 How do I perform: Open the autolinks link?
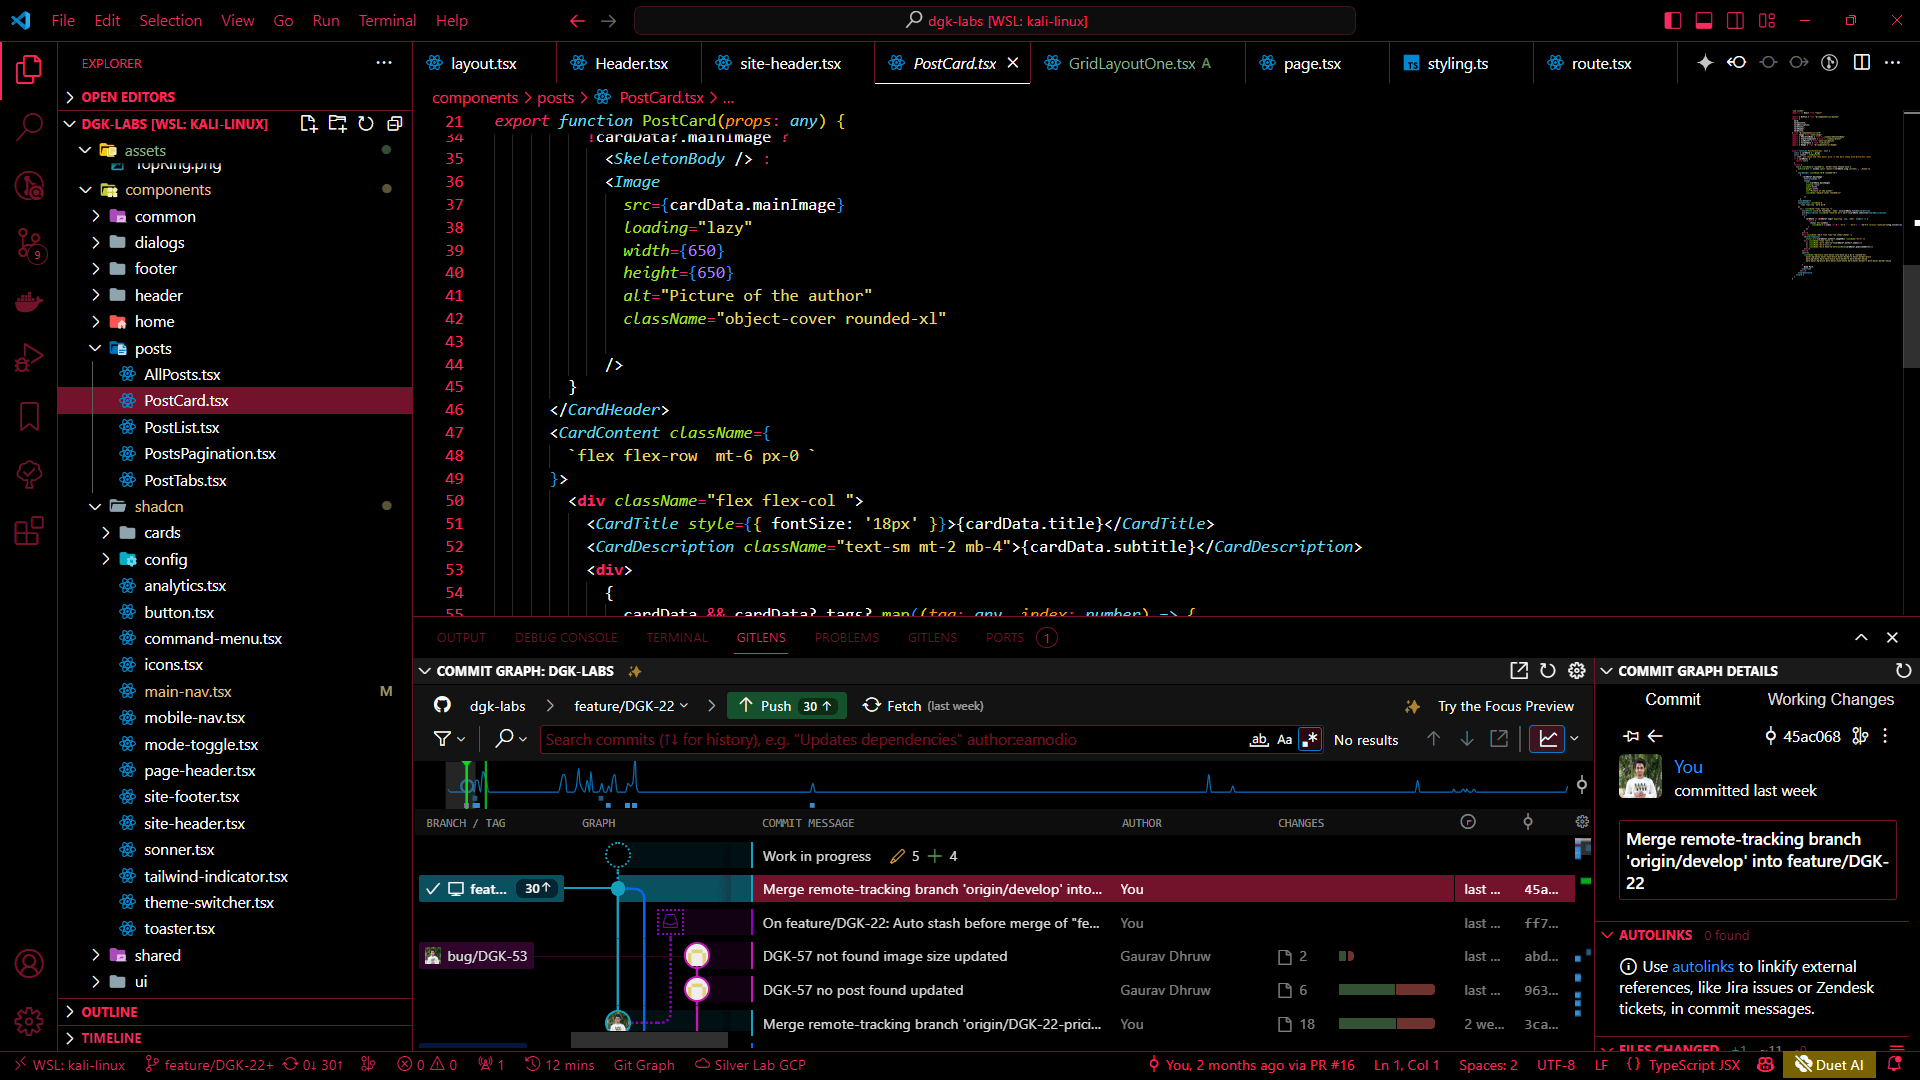(1702, 967)
